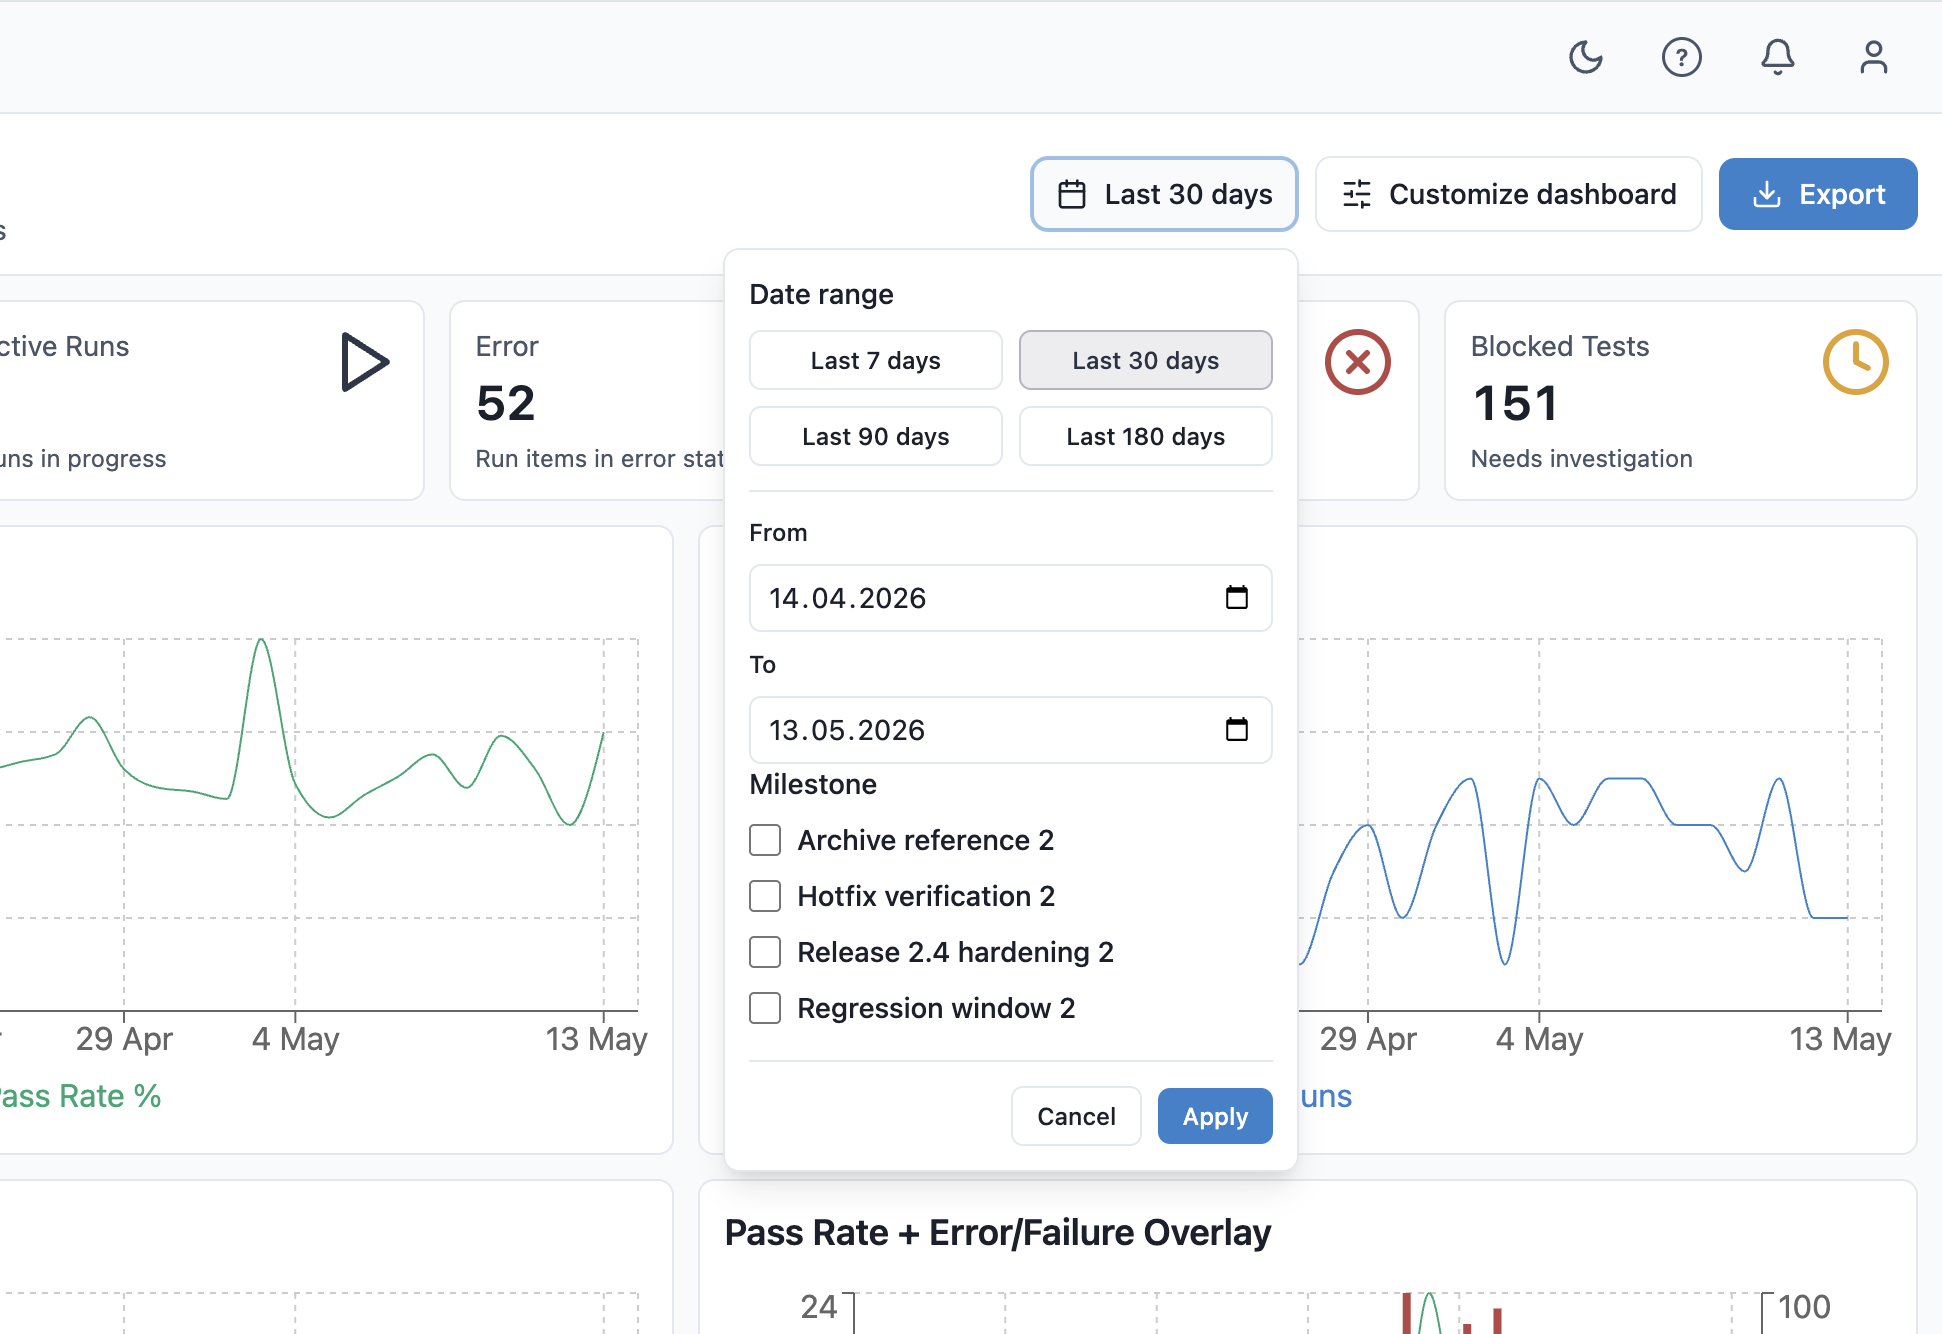Open help question mark icon
The image size is (1942, 1334).
point(1682,57)
